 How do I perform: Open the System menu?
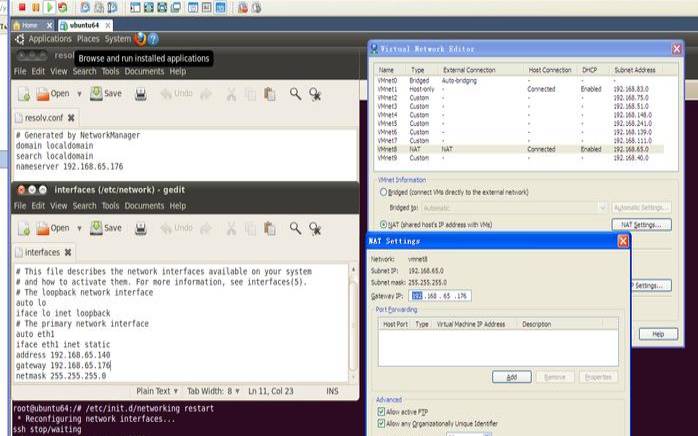click(x=118, y=39)
